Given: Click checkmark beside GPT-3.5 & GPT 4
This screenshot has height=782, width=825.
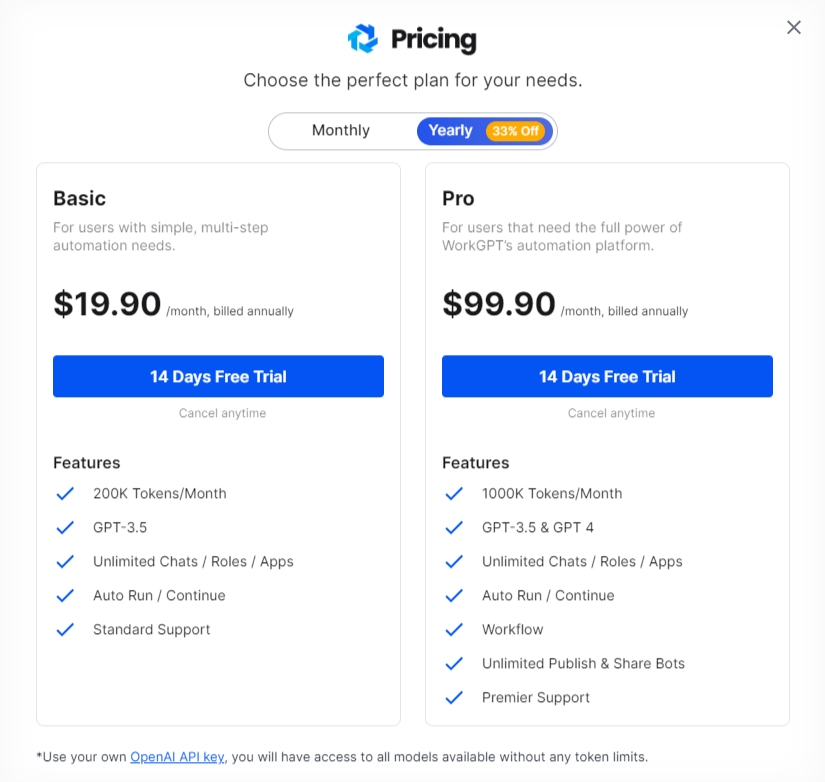Looking at the screenshot, I should pos(454,527).
